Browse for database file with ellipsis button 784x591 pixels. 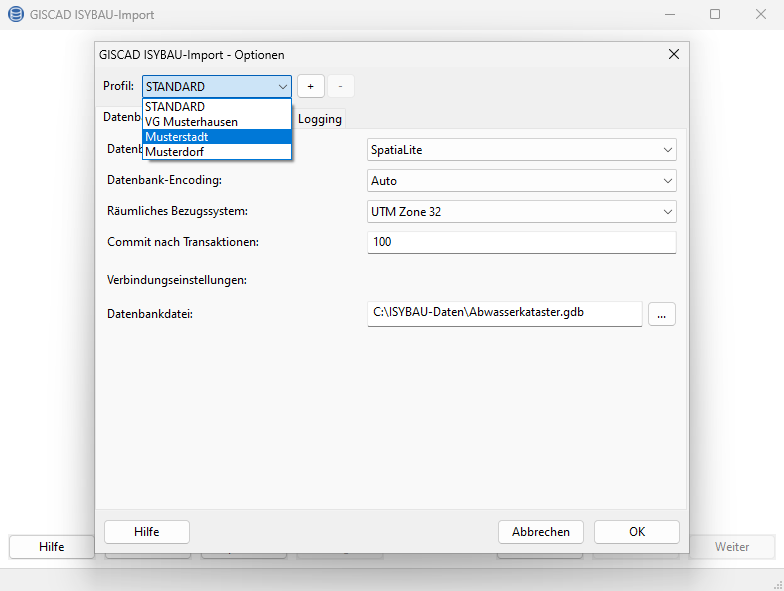(x=662, y=314)
